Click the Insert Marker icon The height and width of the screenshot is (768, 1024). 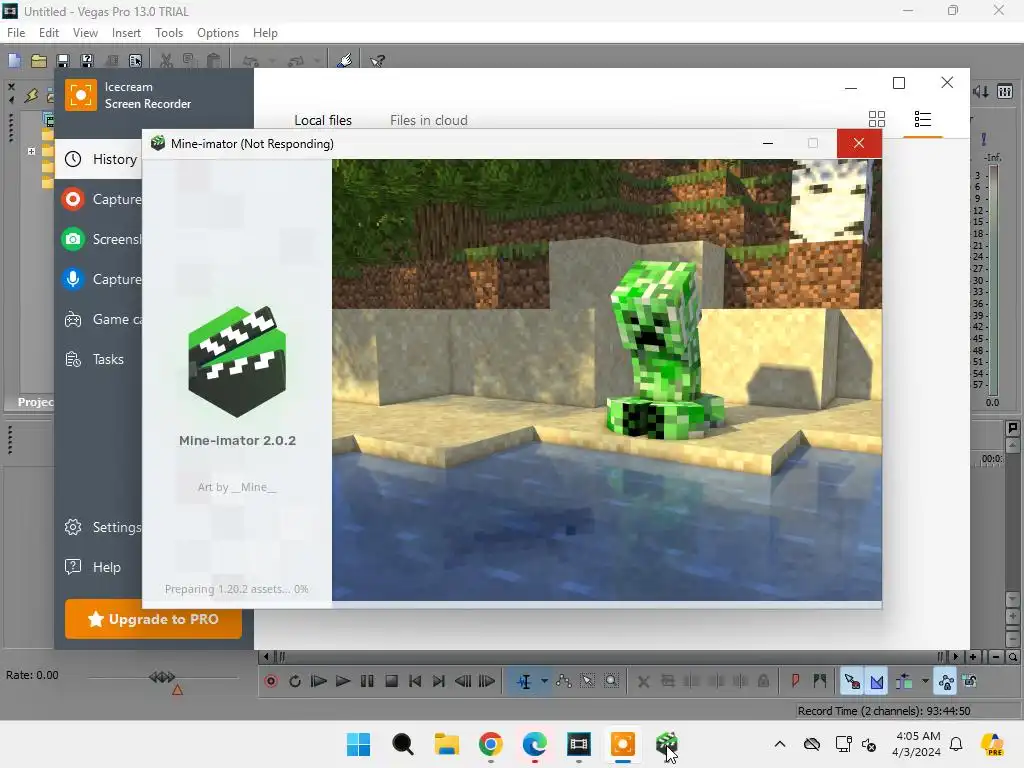click(795, 681)
